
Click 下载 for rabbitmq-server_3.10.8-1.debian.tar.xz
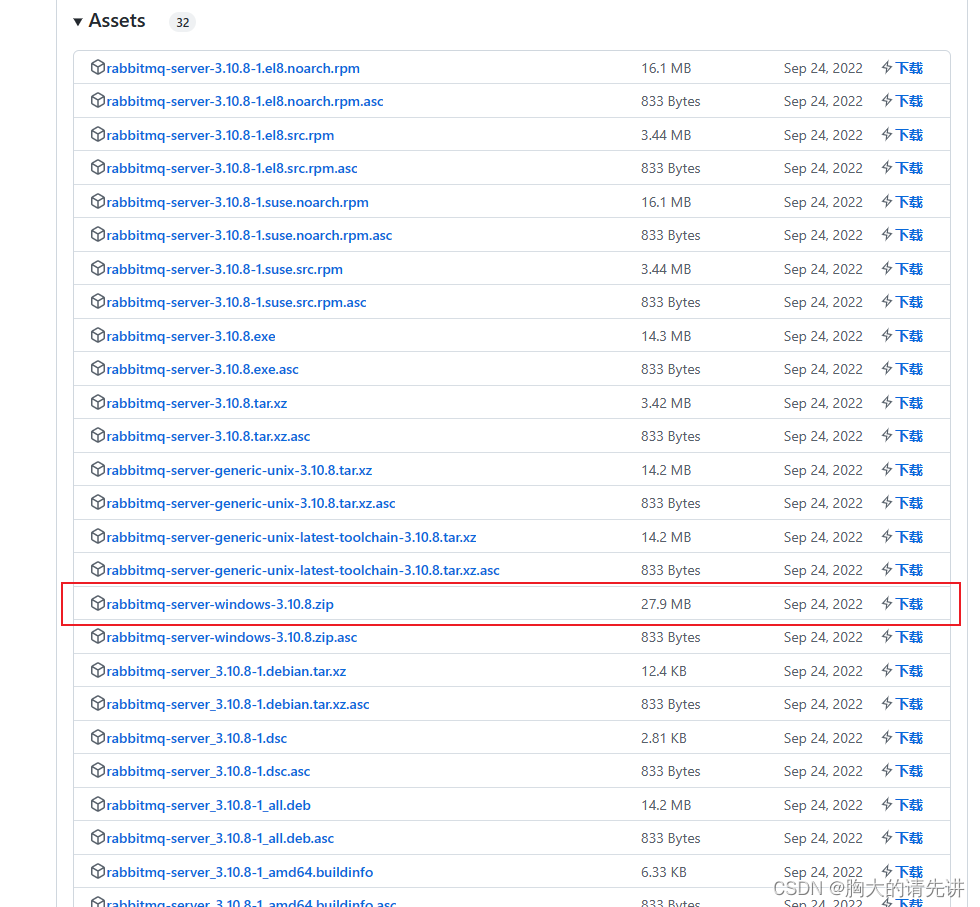coord(909,671)
